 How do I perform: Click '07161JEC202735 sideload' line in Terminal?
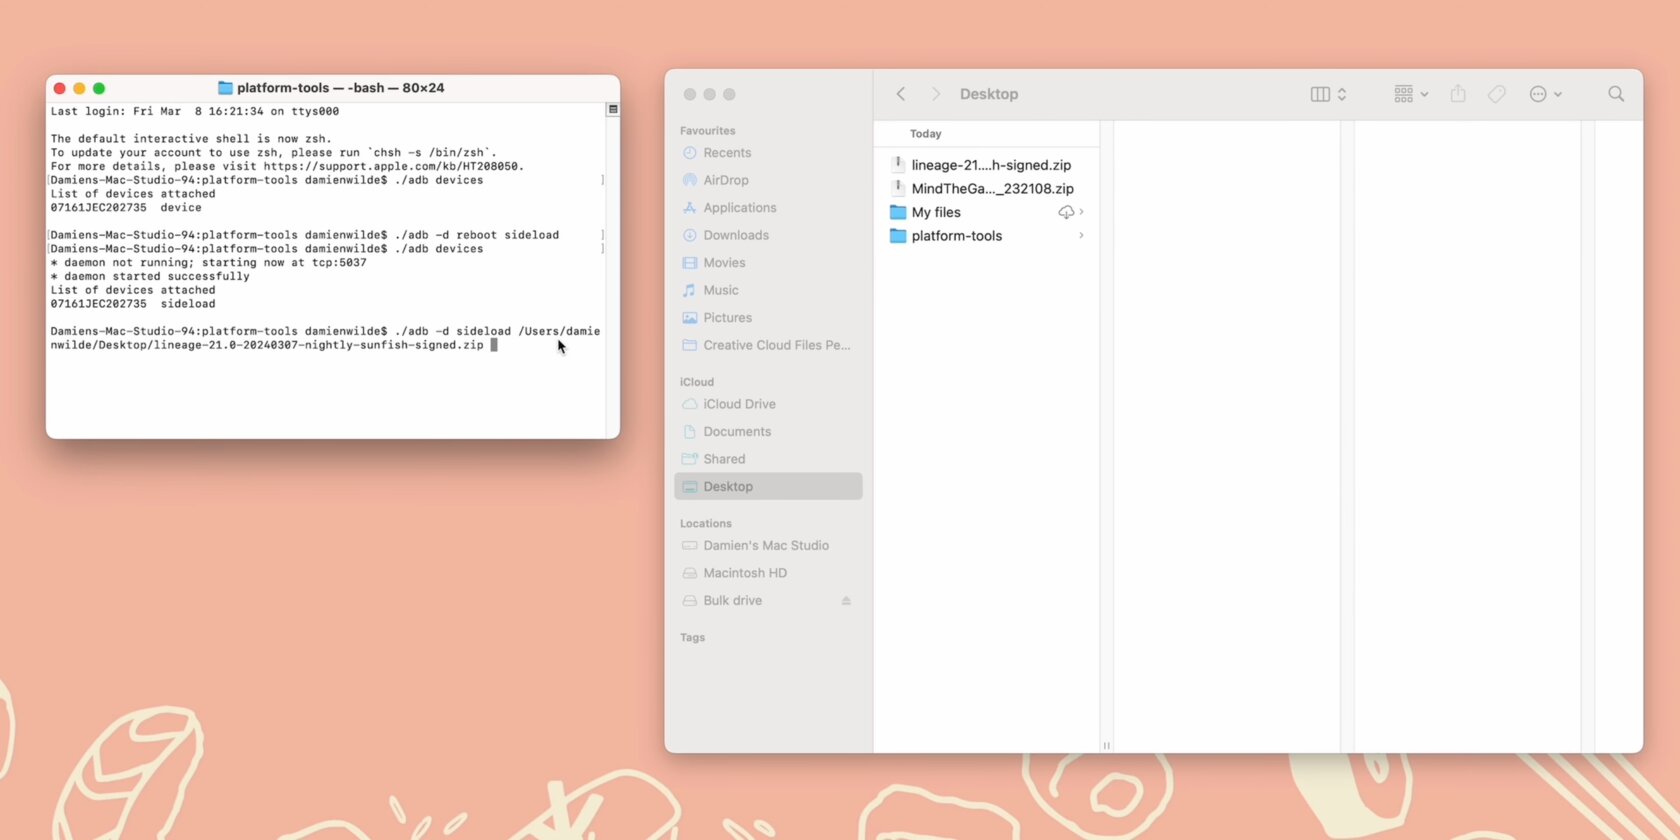(133, 304)
